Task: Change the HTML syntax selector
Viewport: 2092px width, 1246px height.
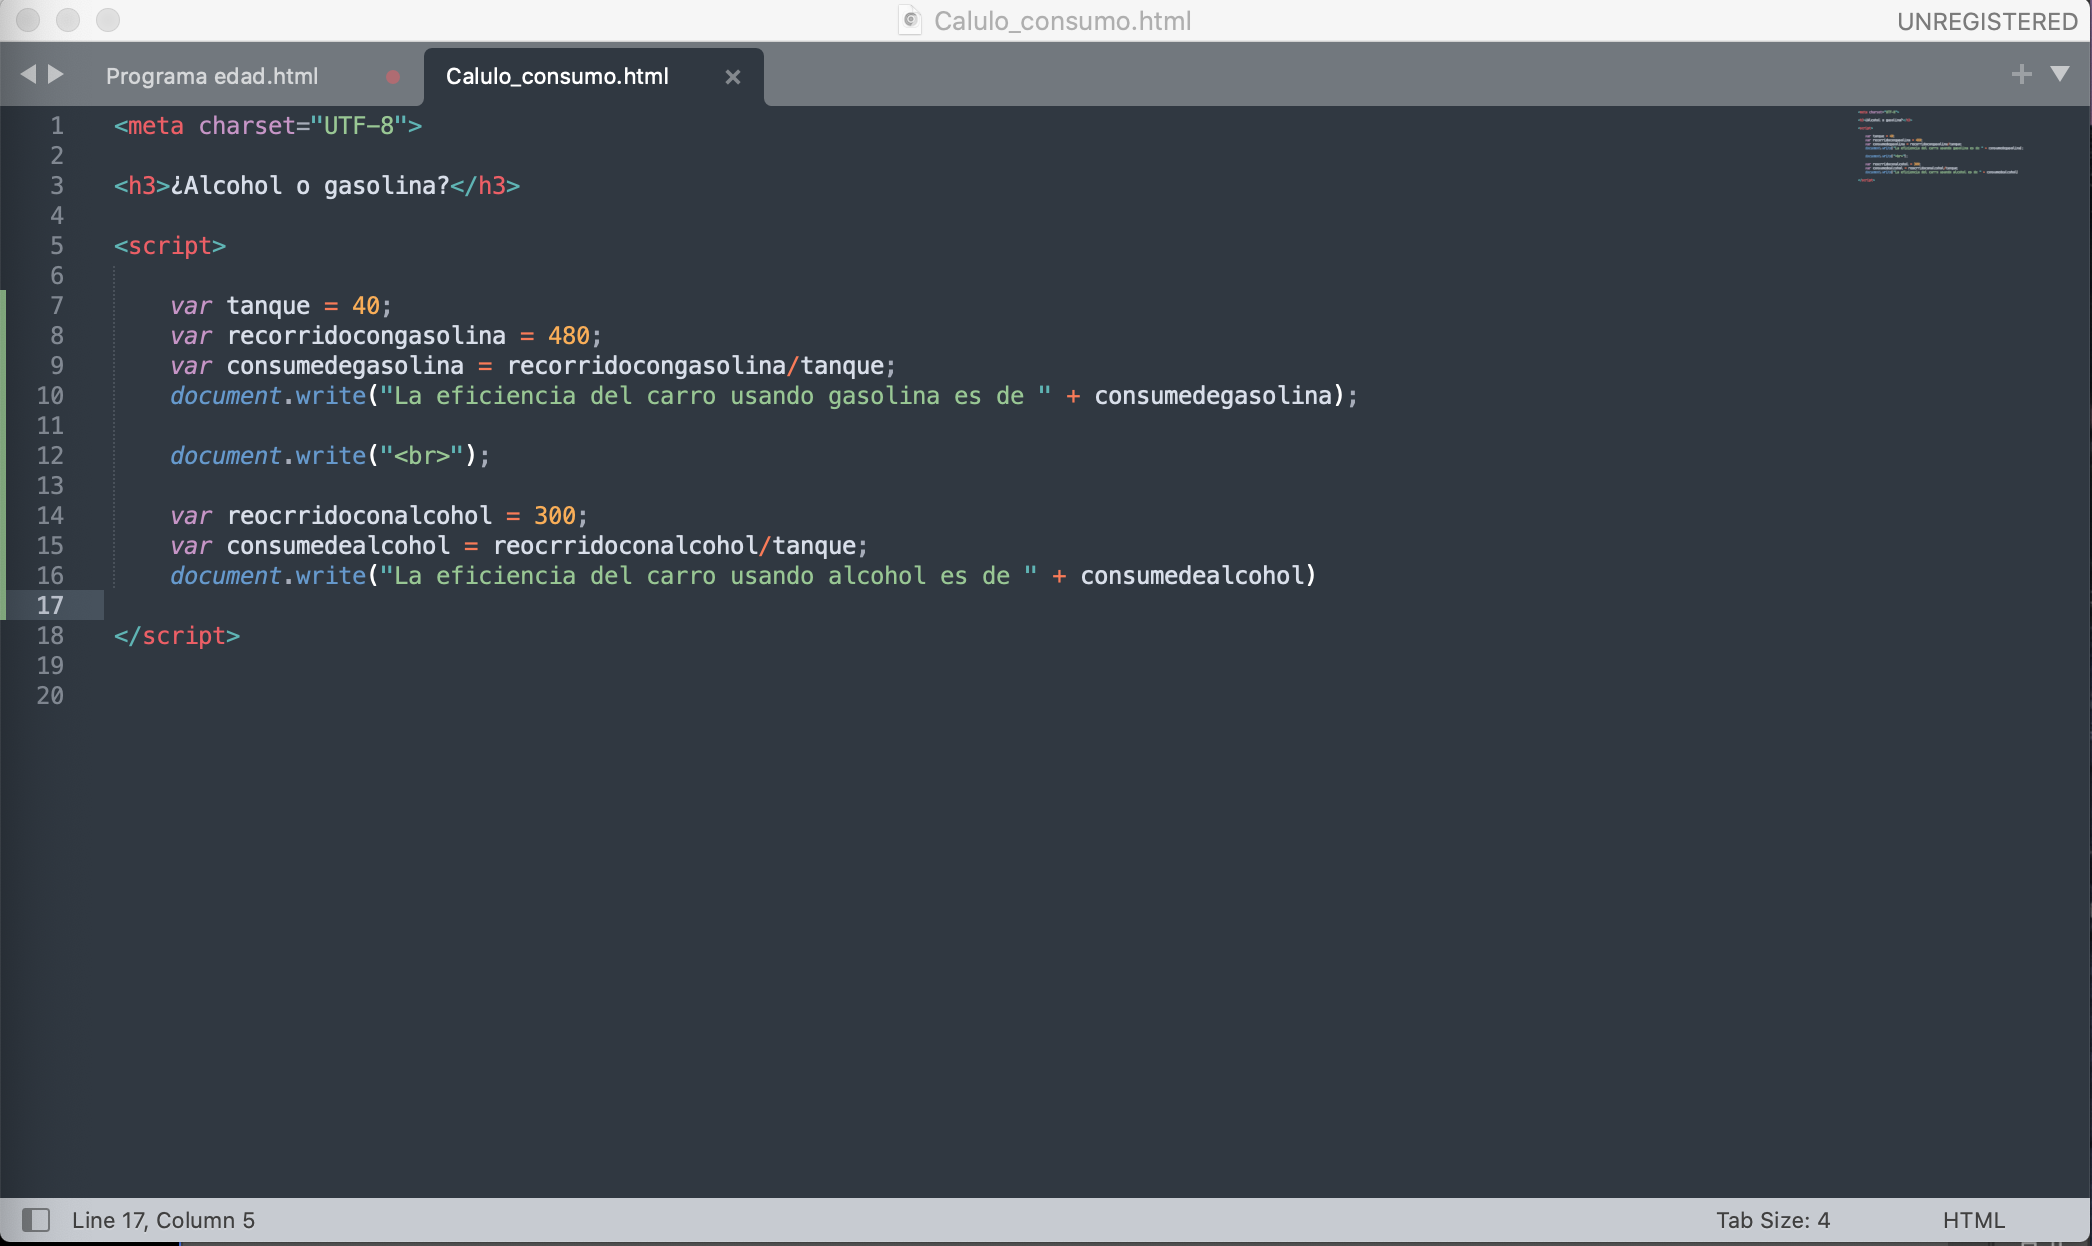Action: (1973, 1220)
